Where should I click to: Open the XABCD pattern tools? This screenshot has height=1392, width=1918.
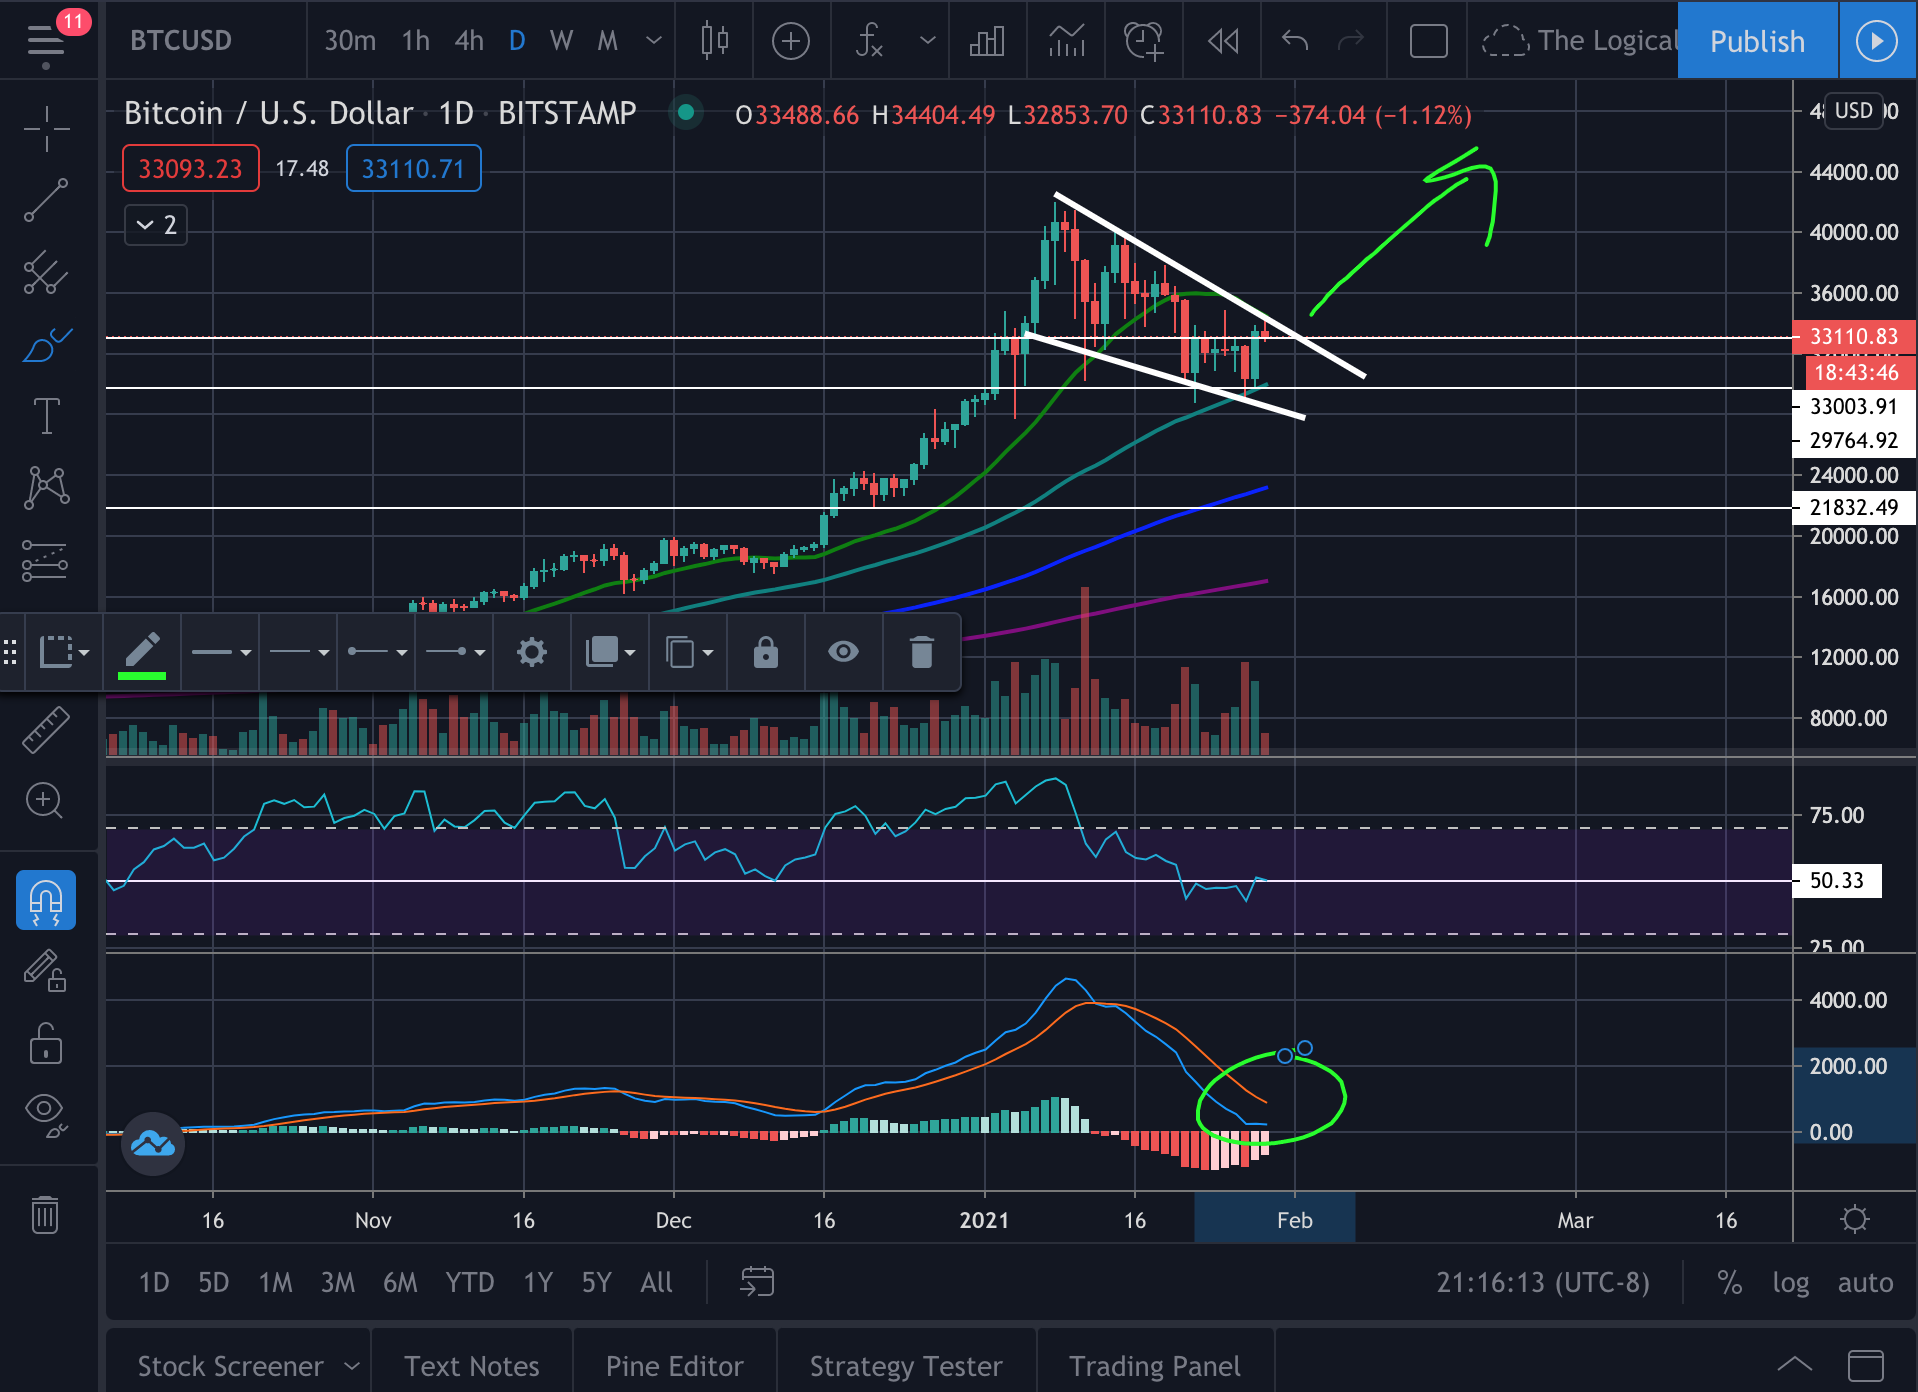[x=46, y=488]
